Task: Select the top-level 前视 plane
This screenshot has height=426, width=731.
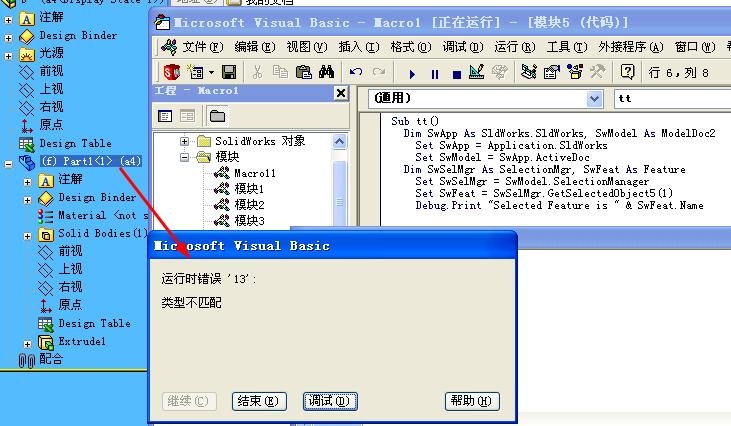Action: tap(51, 71)
